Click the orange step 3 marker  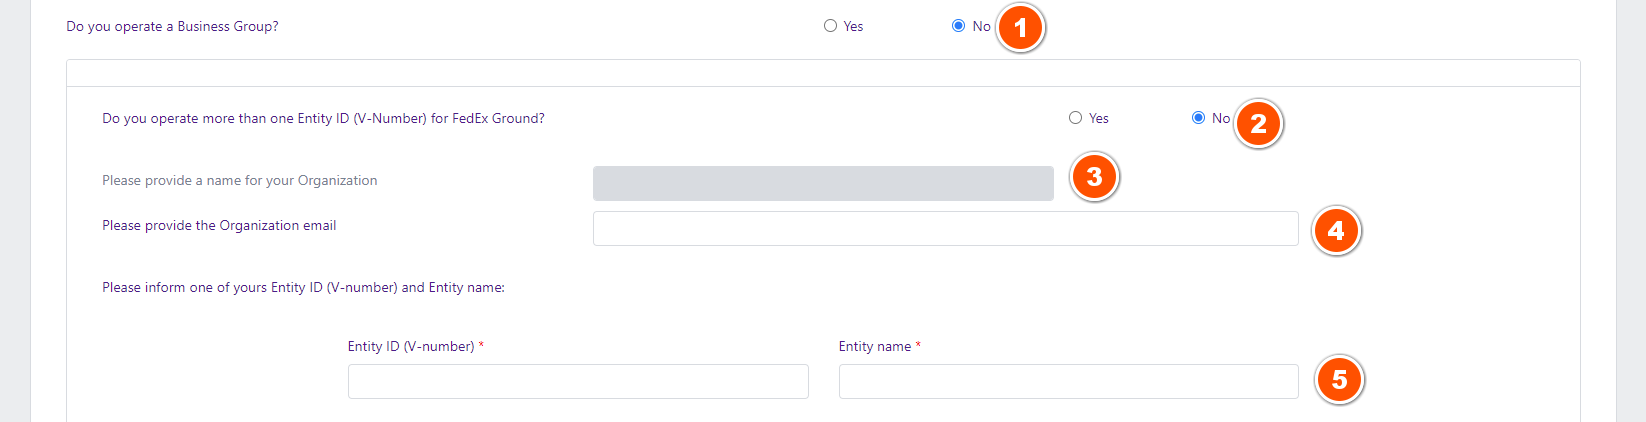[x=1094, y=177]
